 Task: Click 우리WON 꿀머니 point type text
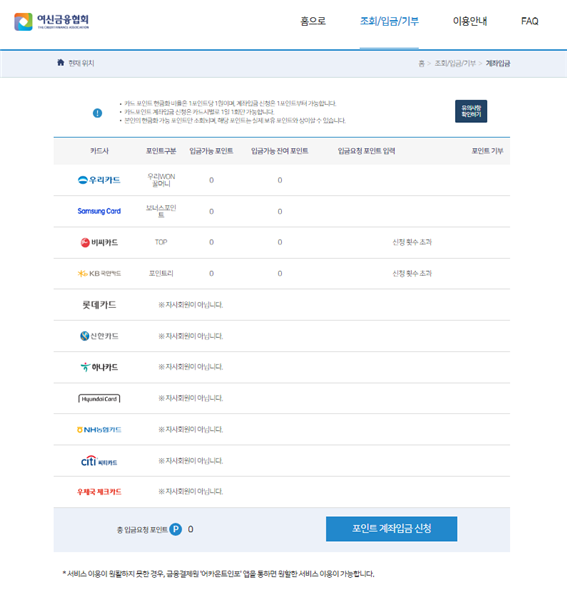[x=161, y=180]
